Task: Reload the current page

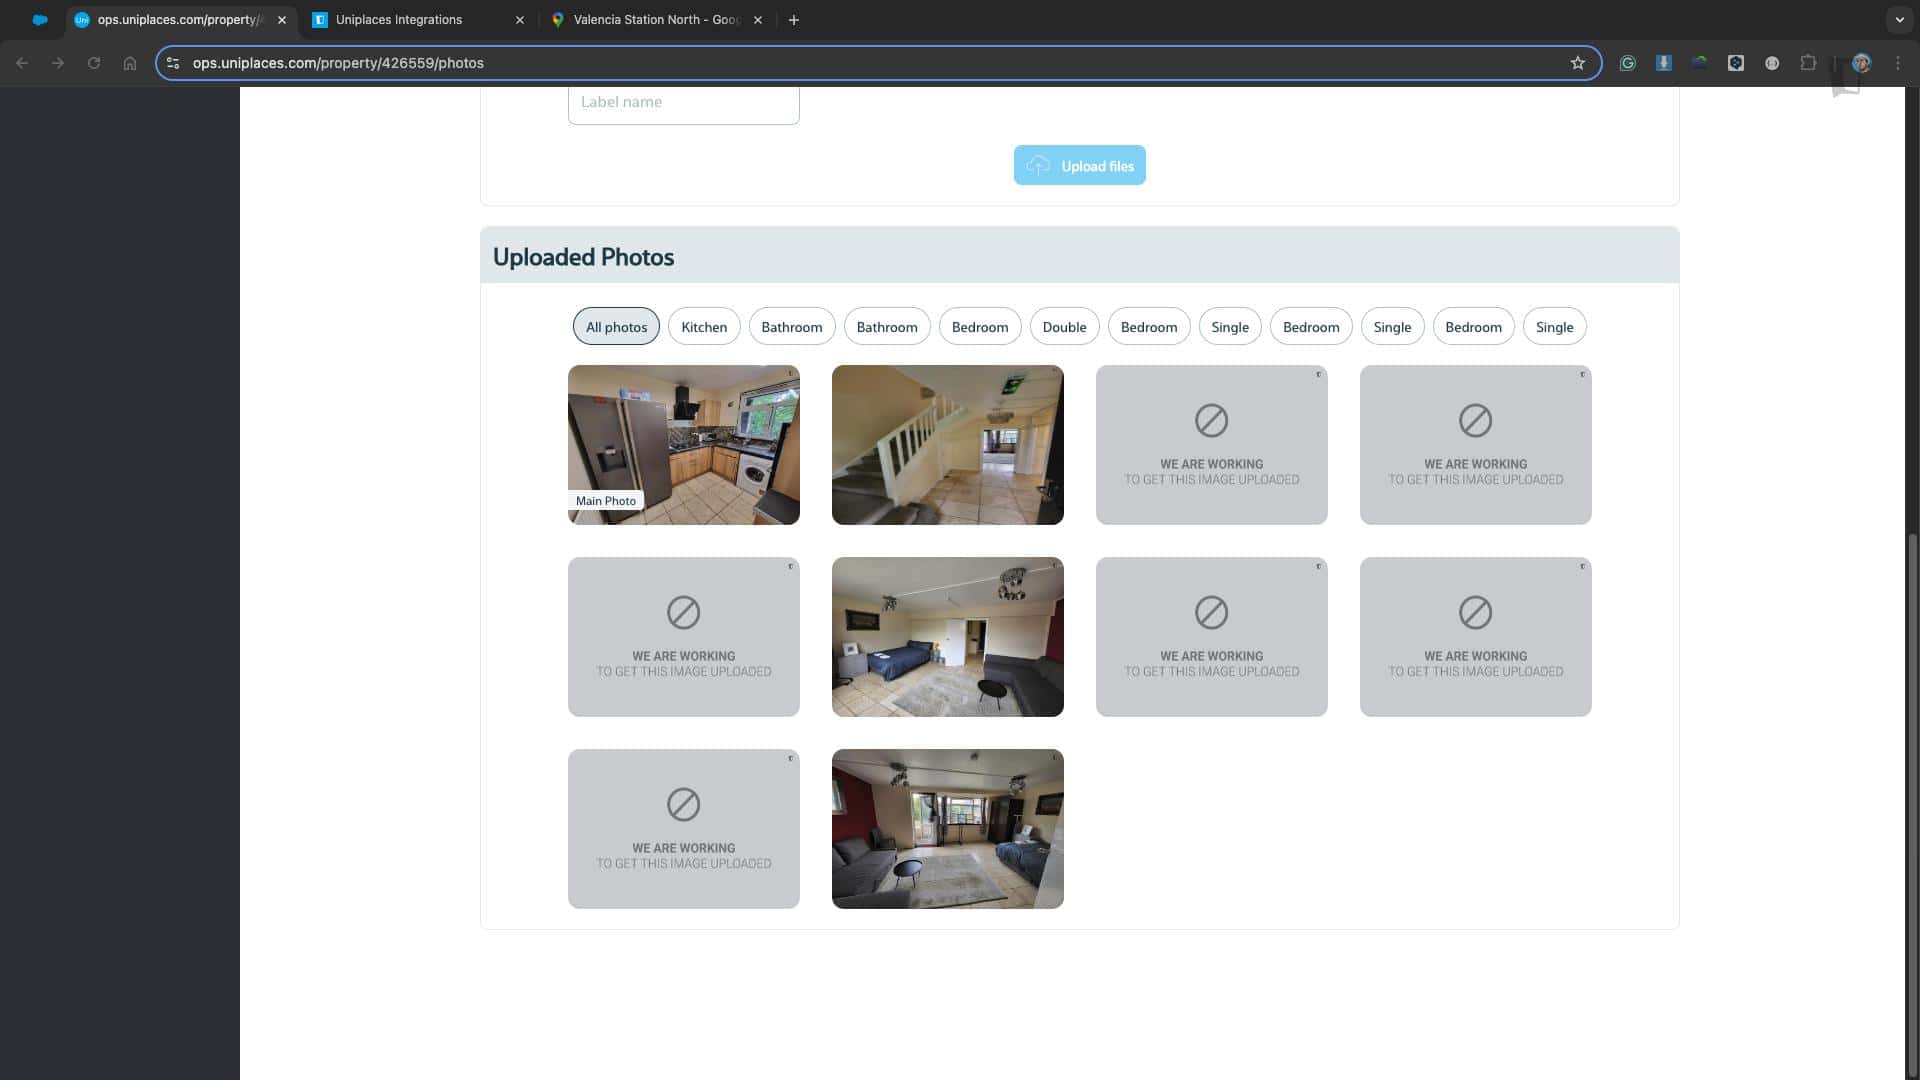Action: coord(94,63)
